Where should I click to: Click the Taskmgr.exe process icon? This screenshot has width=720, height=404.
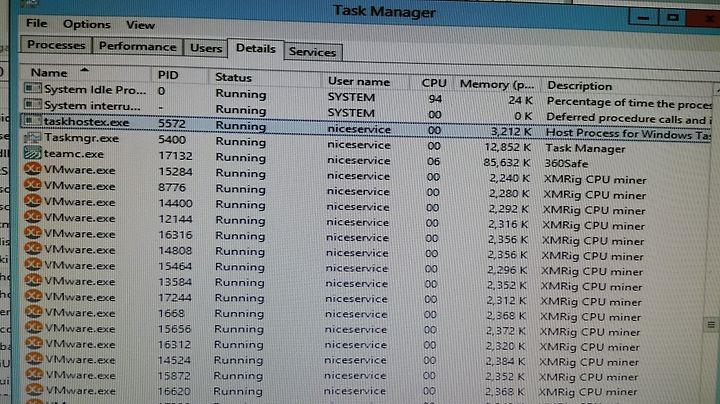pyautogui.click(x=33, y=137)
